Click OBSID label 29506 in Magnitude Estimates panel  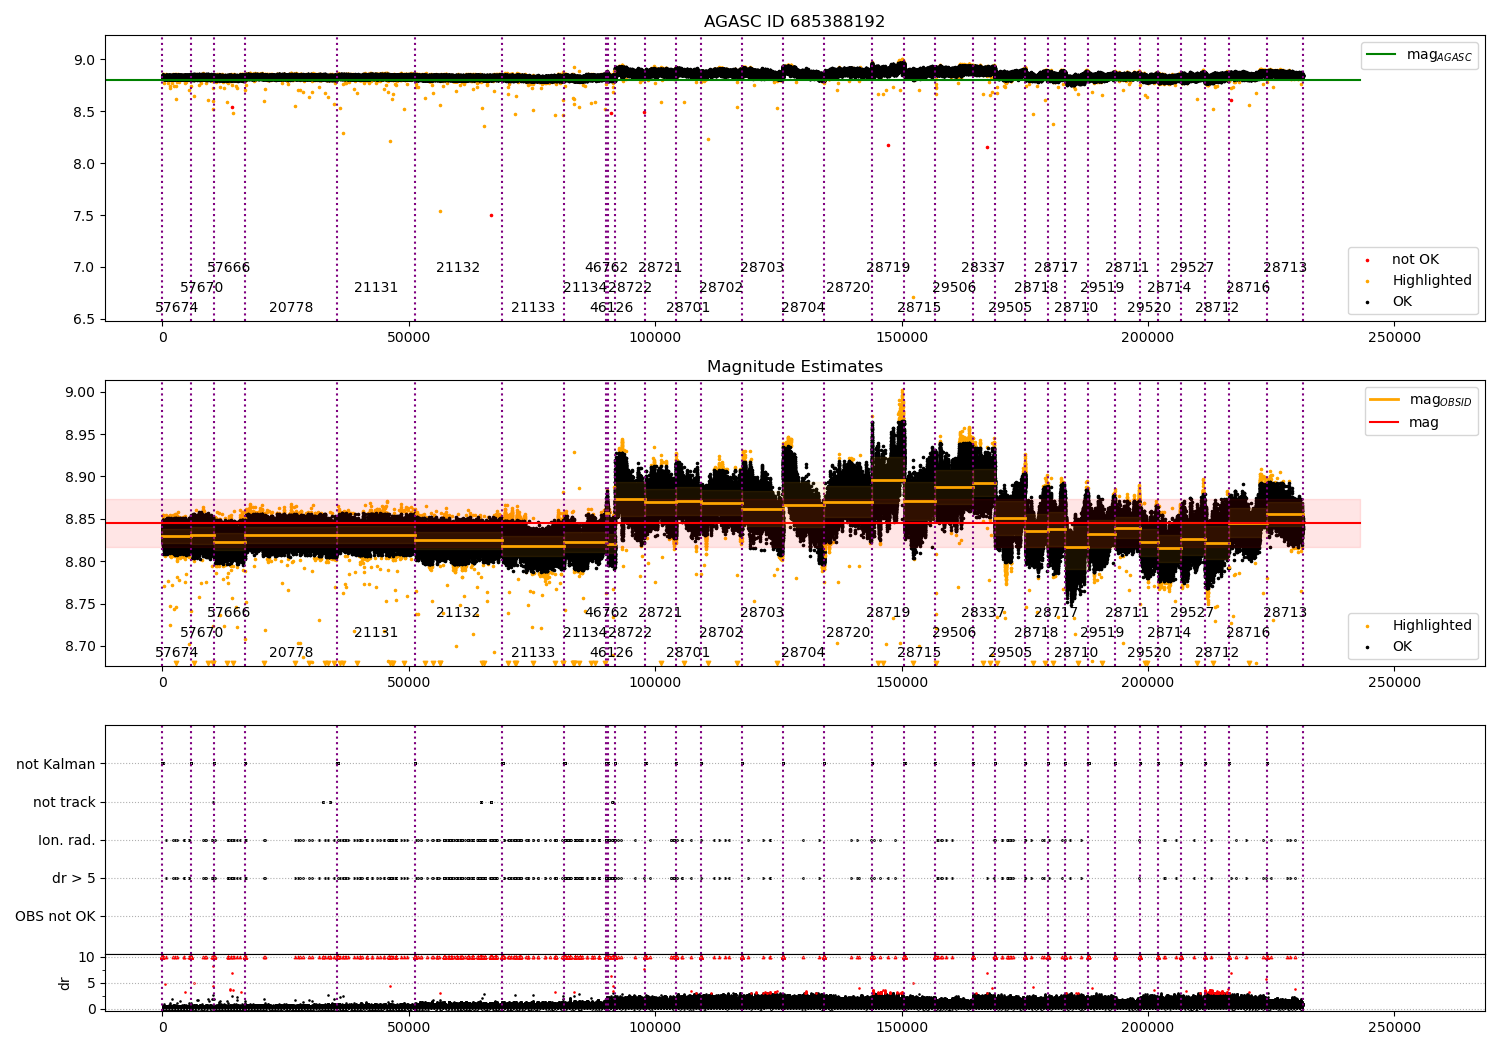coord(954,632)
